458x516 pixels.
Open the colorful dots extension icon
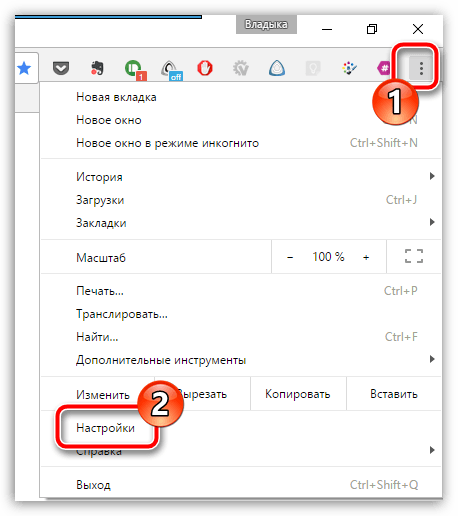(349, 68)
